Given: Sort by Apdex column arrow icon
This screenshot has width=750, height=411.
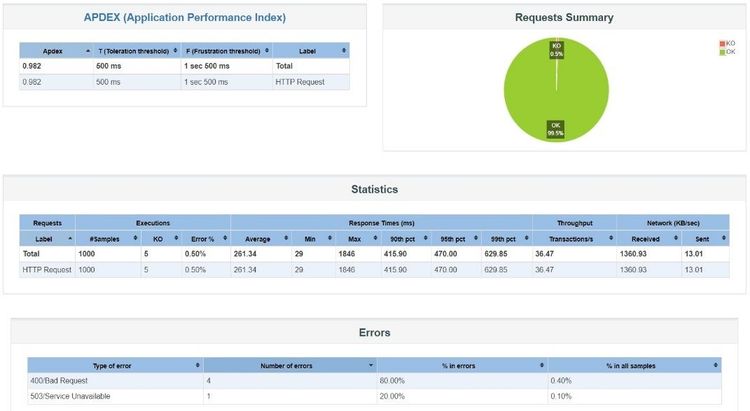Looking at the screenshot, I should [x=88, y=51].
